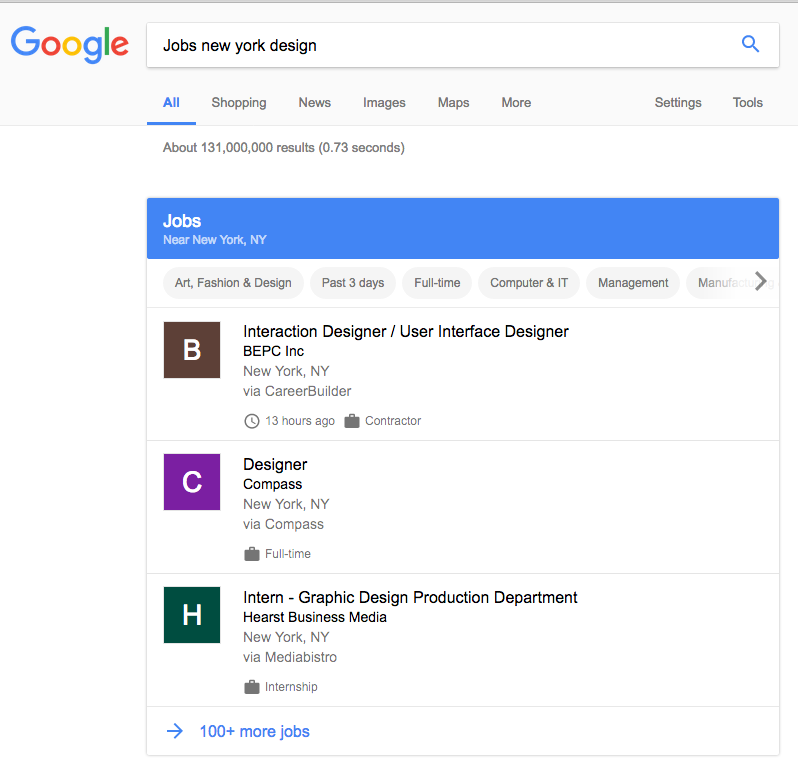Click the via Compass source text

pyautogui.click(x=283, y=525)
